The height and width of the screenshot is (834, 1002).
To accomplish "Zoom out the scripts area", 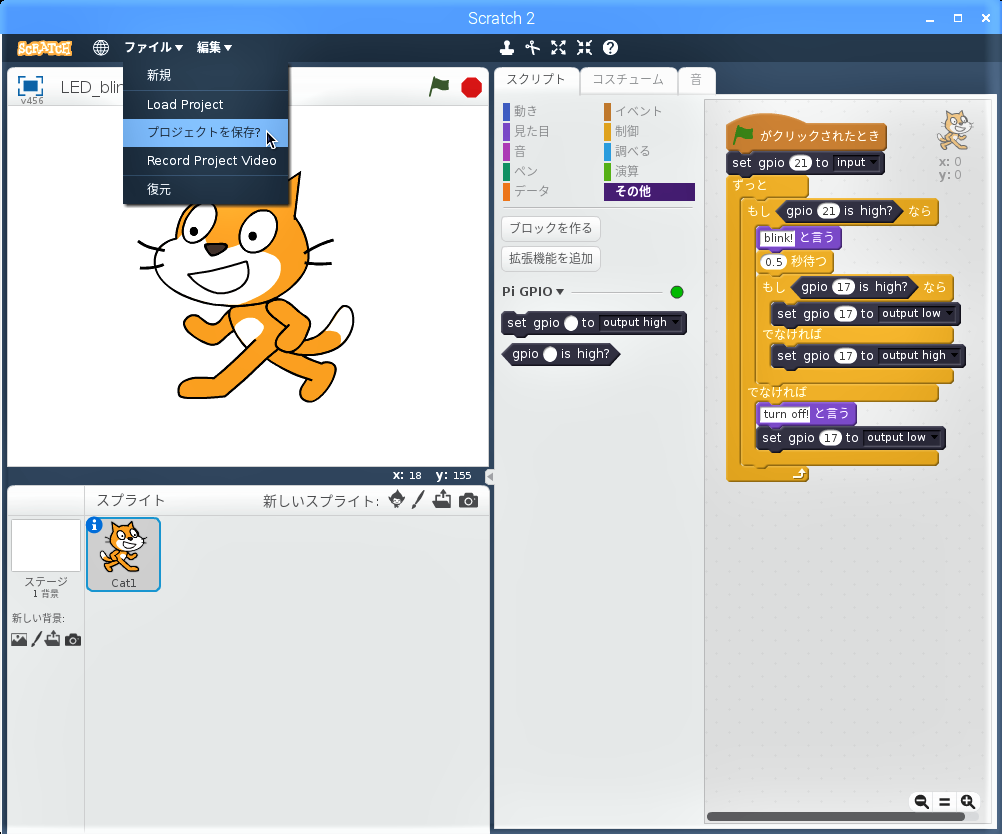I will point(921,801).
